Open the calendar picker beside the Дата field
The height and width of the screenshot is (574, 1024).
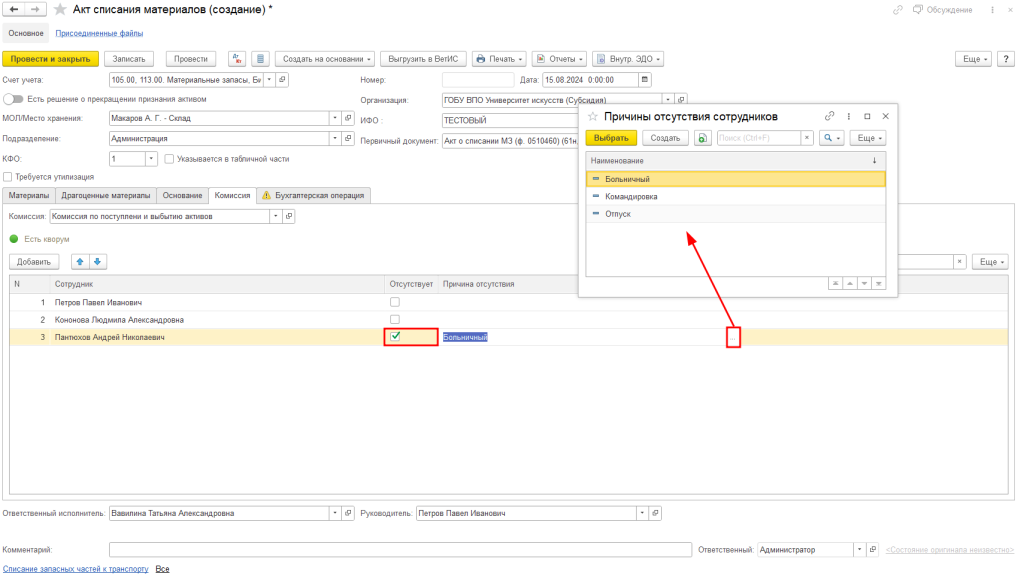click(x=644, y=80)
